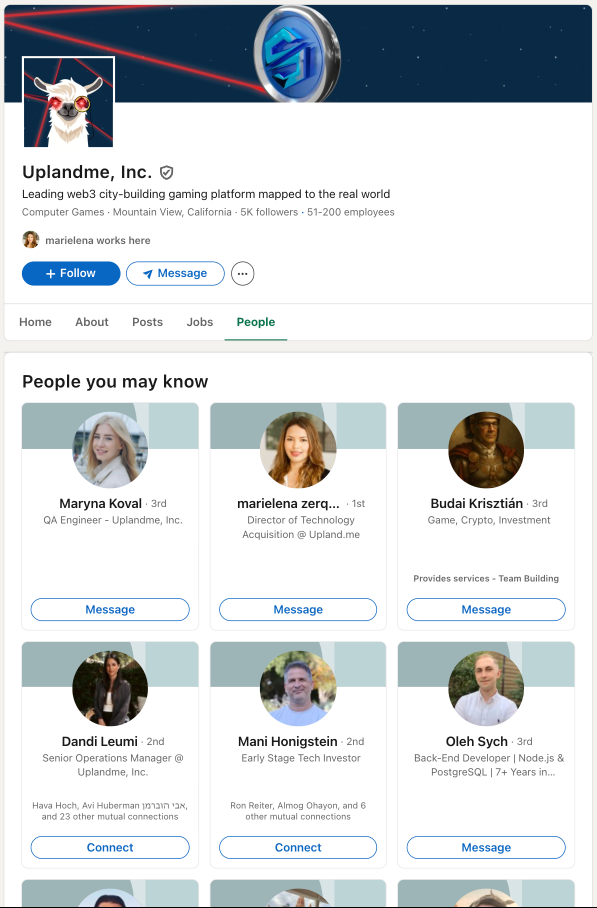Click 'marielena works here' text
Image resolution: width=597 pixels, height=908 pixels.
click(98, 240)
